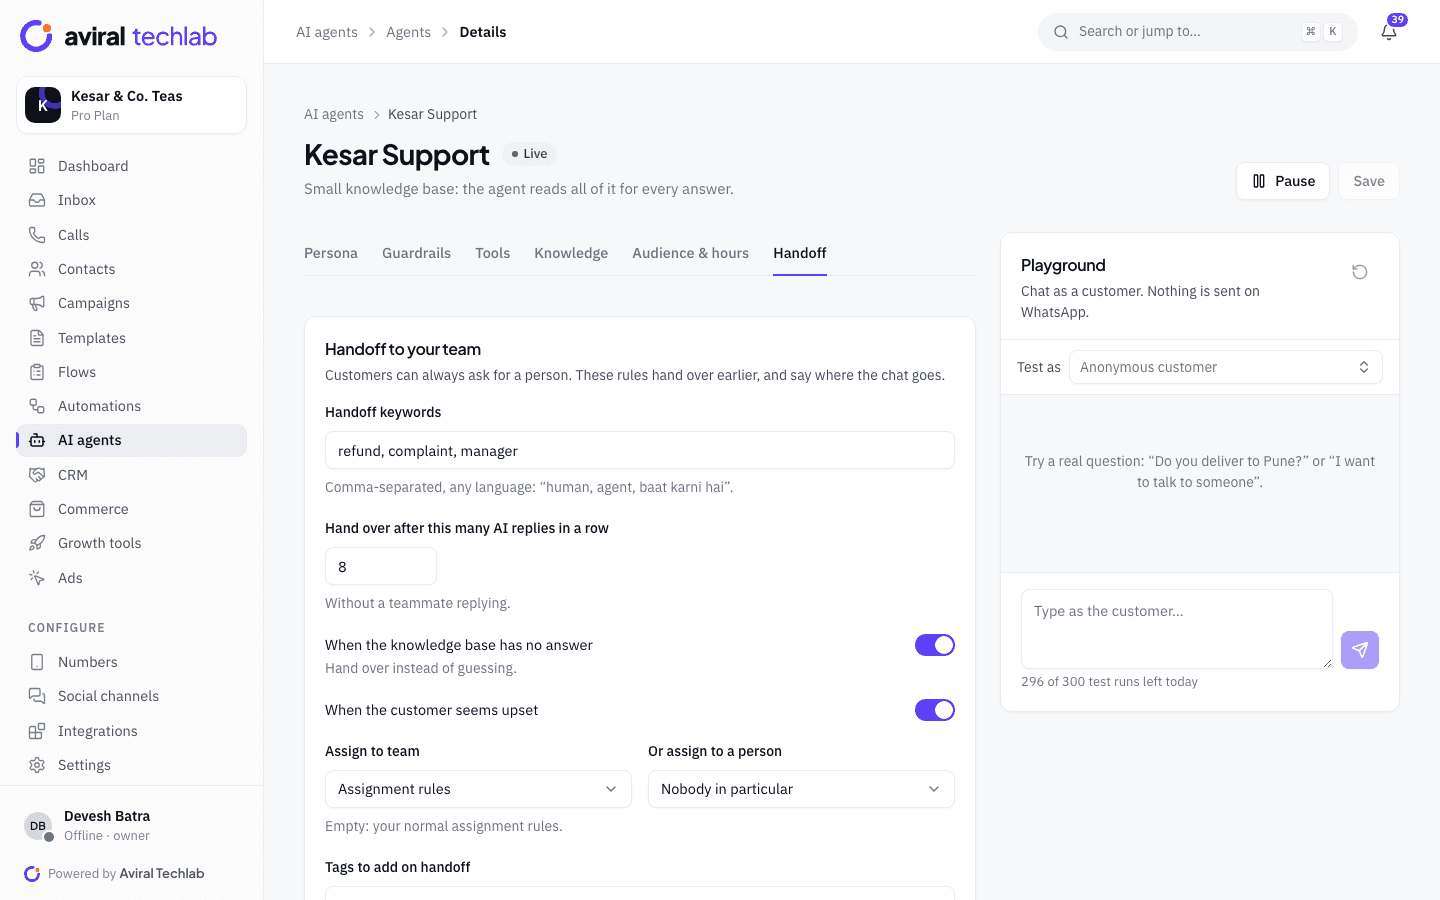Screen dimensions: 1440x900
Task: Click the CONFIGURE section heading
Action: click(x=66, y=628)
